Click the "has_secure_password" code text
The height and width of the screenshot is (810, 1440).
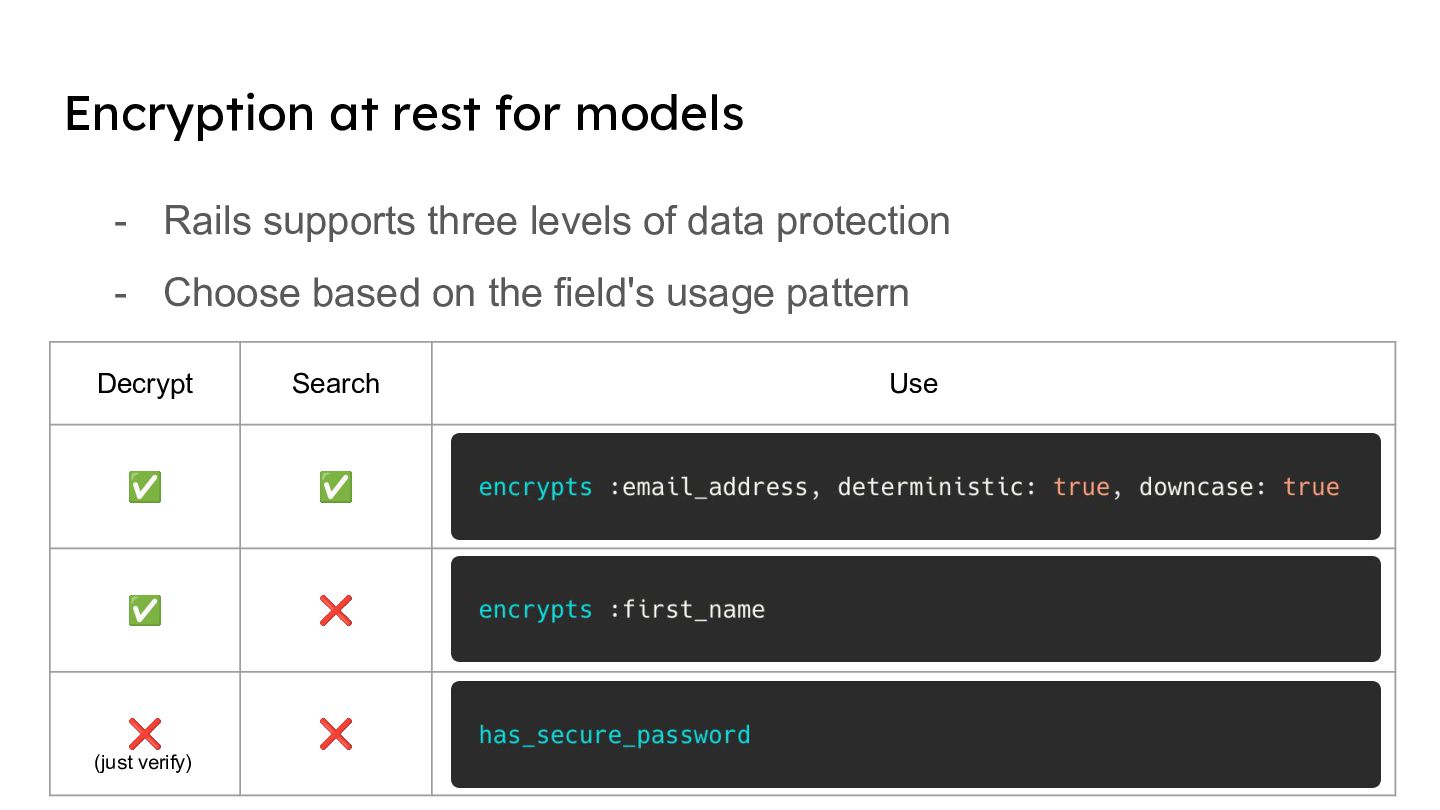coord(614,735)
